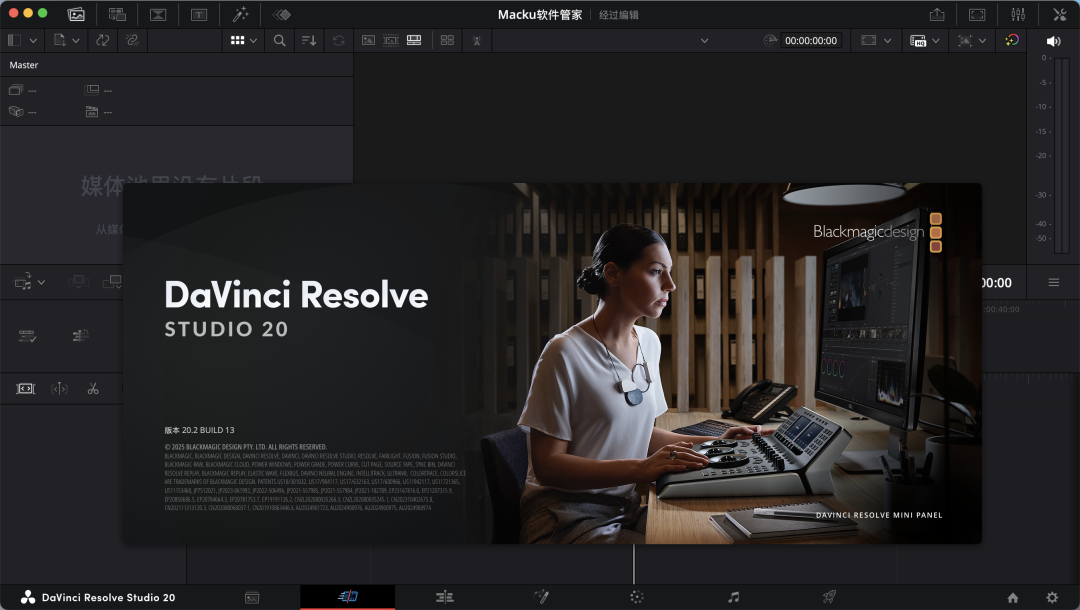
Task: Toggle the HQ proxy playback icon
Action: (918, 41)
